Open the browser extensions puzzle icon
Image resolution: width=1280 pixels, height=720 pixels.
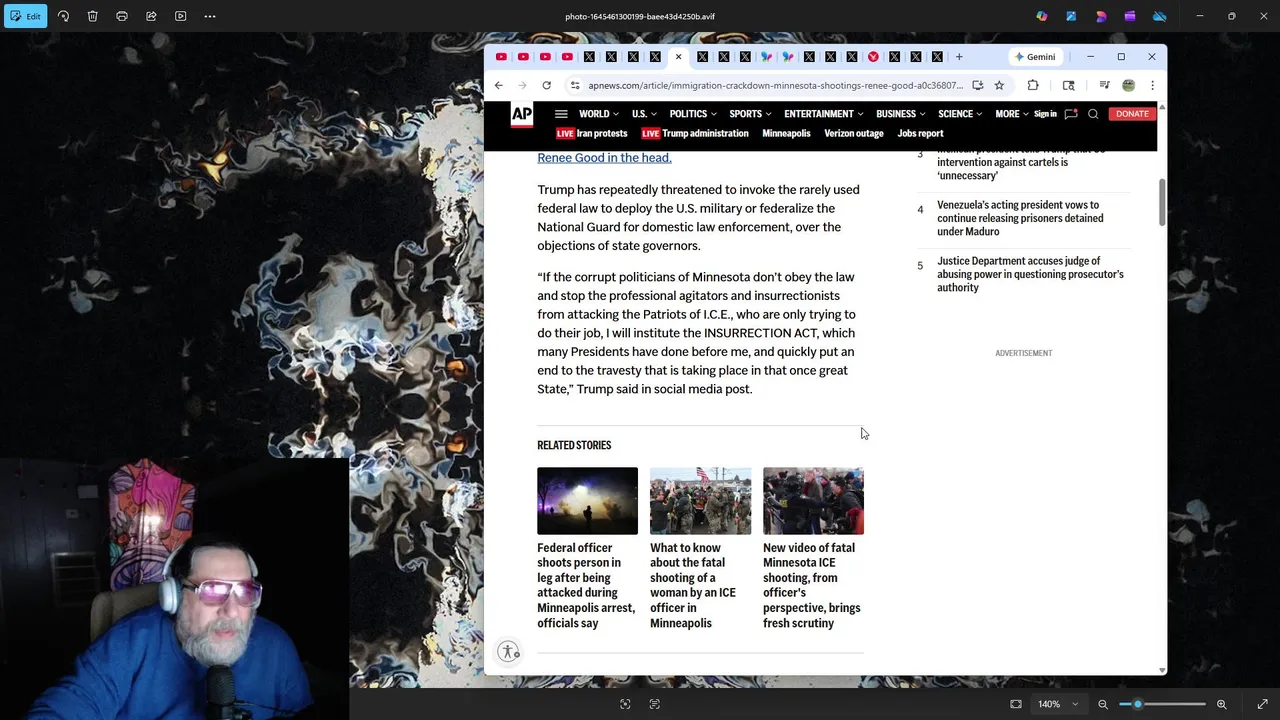(1033, 85)
